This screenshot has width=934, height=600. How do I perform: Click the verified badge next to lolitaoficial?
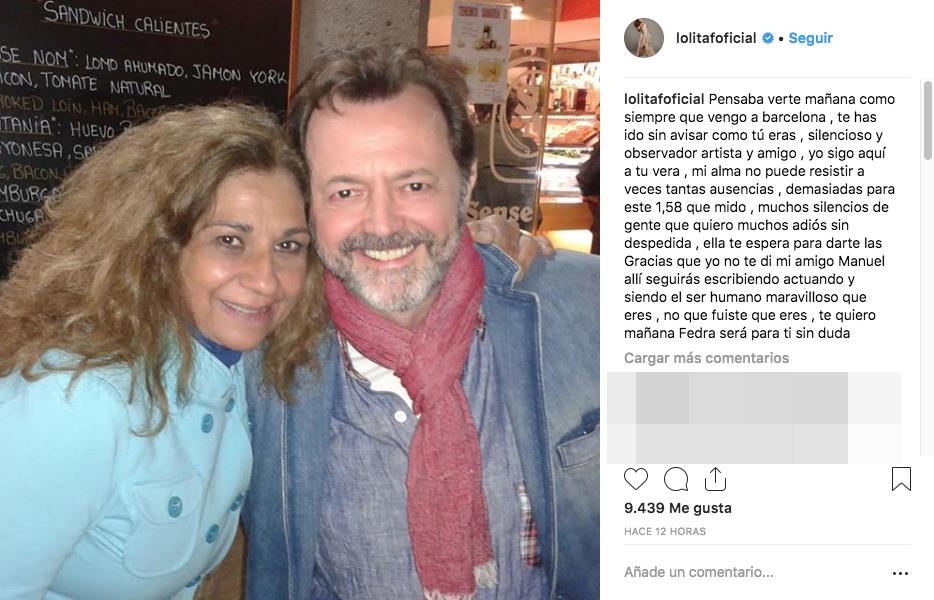click(x=768, y=38)
